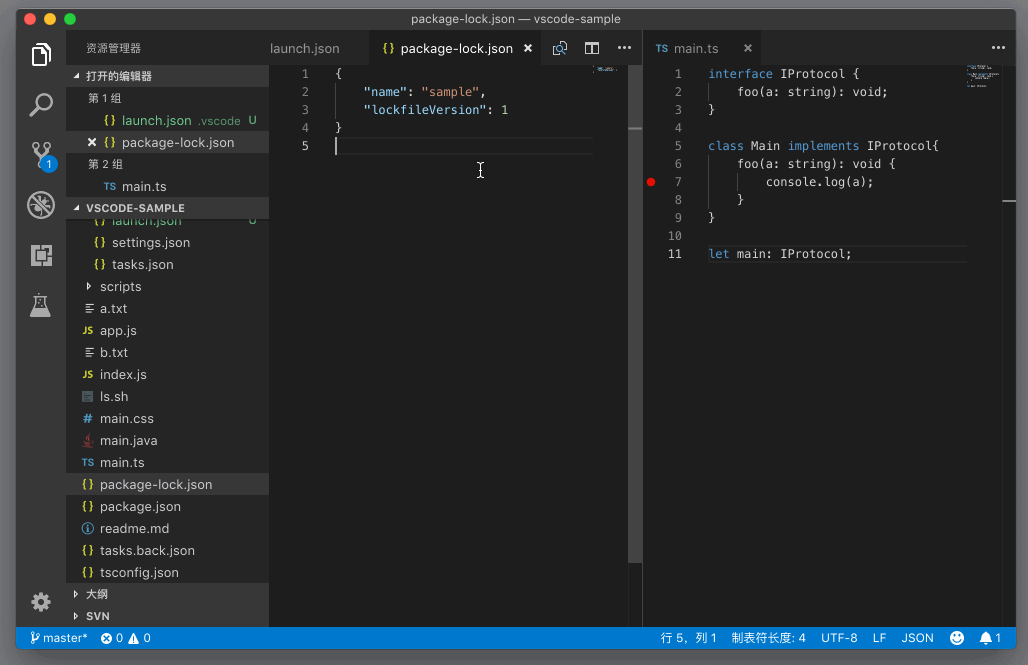Open the Manage gear settings icon

41,601
